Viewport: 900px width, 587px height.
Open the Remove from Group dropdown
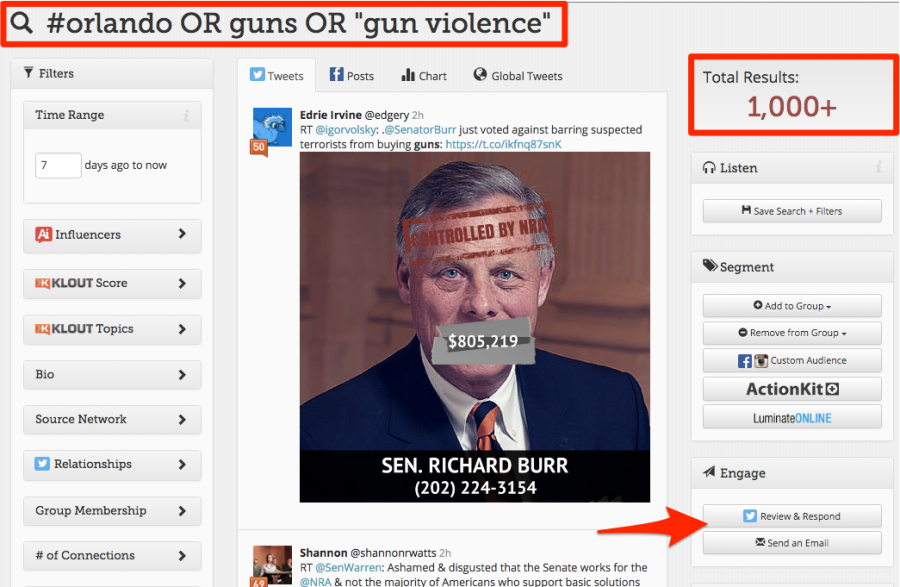click(792, 333)
